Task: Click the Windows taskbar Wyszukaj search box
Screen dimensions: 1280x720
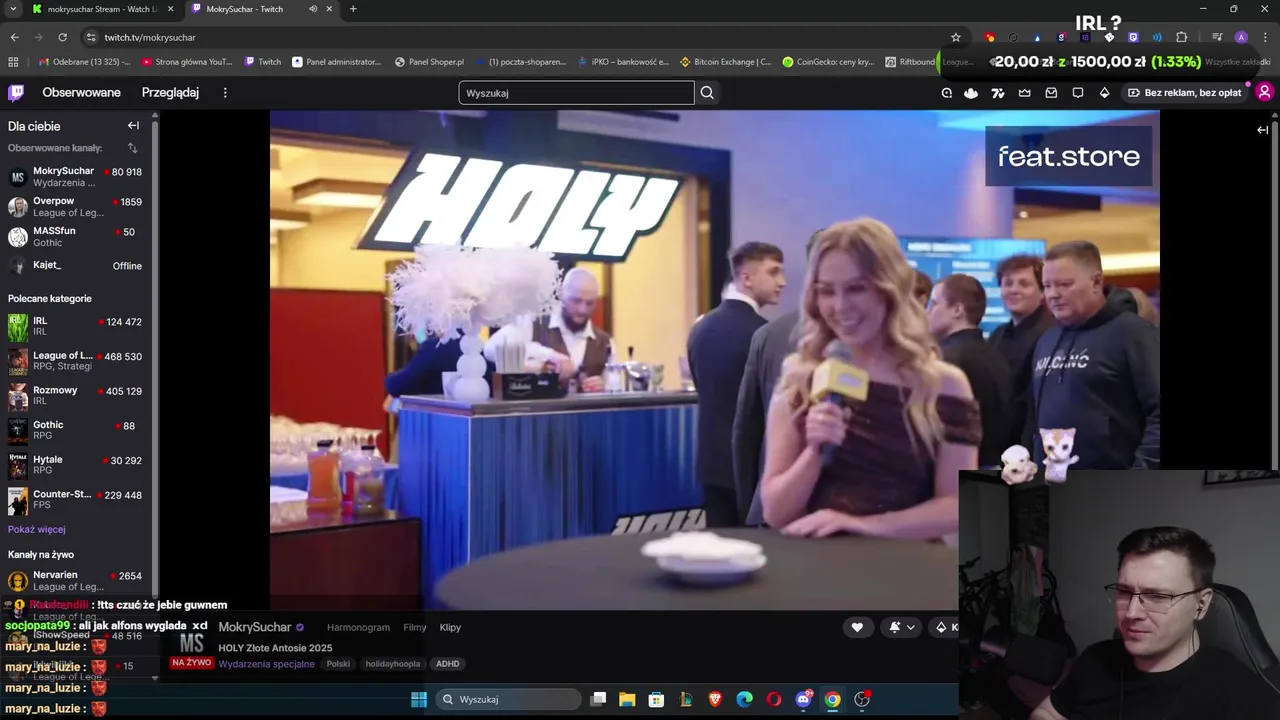Action: [x=510, y=699]
